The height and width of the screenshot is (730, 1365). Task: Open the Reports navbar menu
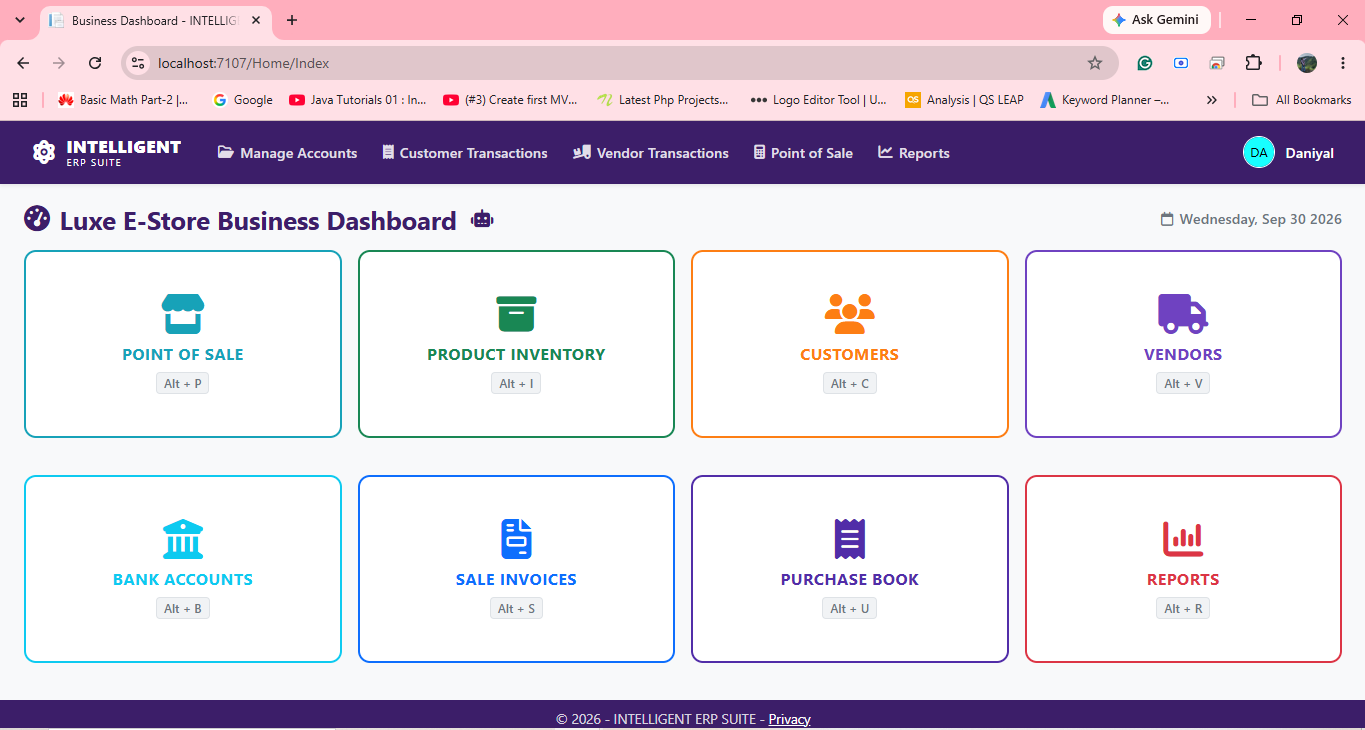pos(914,153)
